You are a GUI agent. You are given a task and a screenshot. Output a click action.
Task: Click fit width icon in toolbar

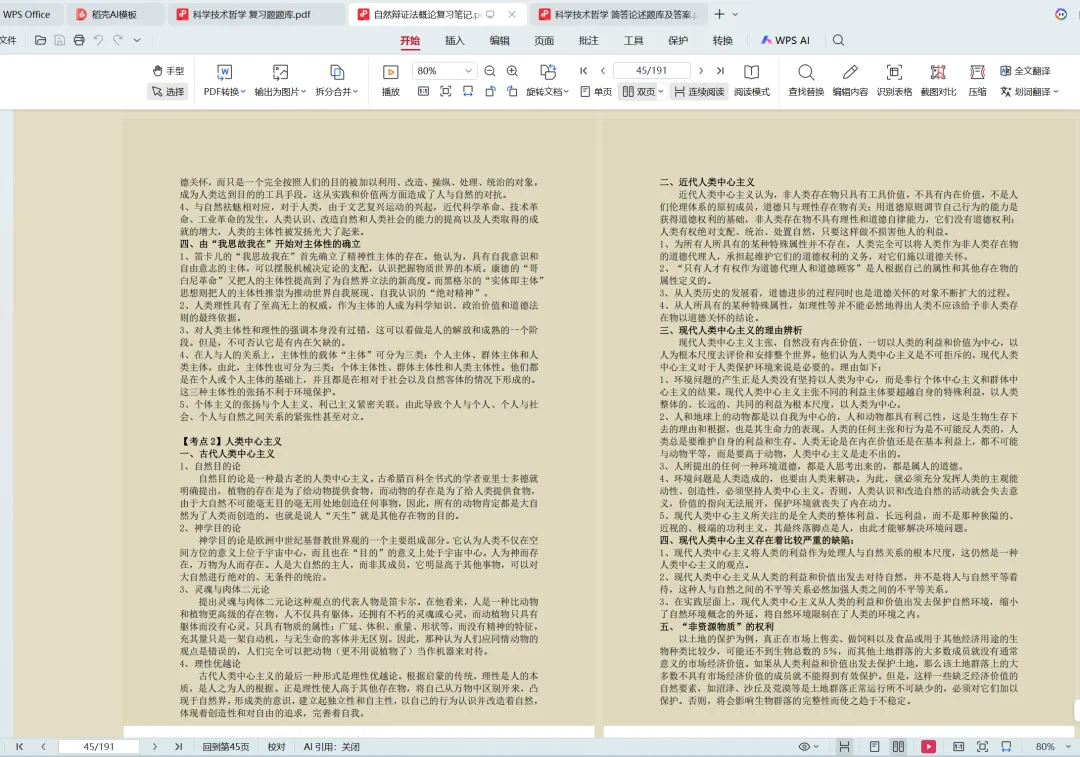tap(468, 92)
